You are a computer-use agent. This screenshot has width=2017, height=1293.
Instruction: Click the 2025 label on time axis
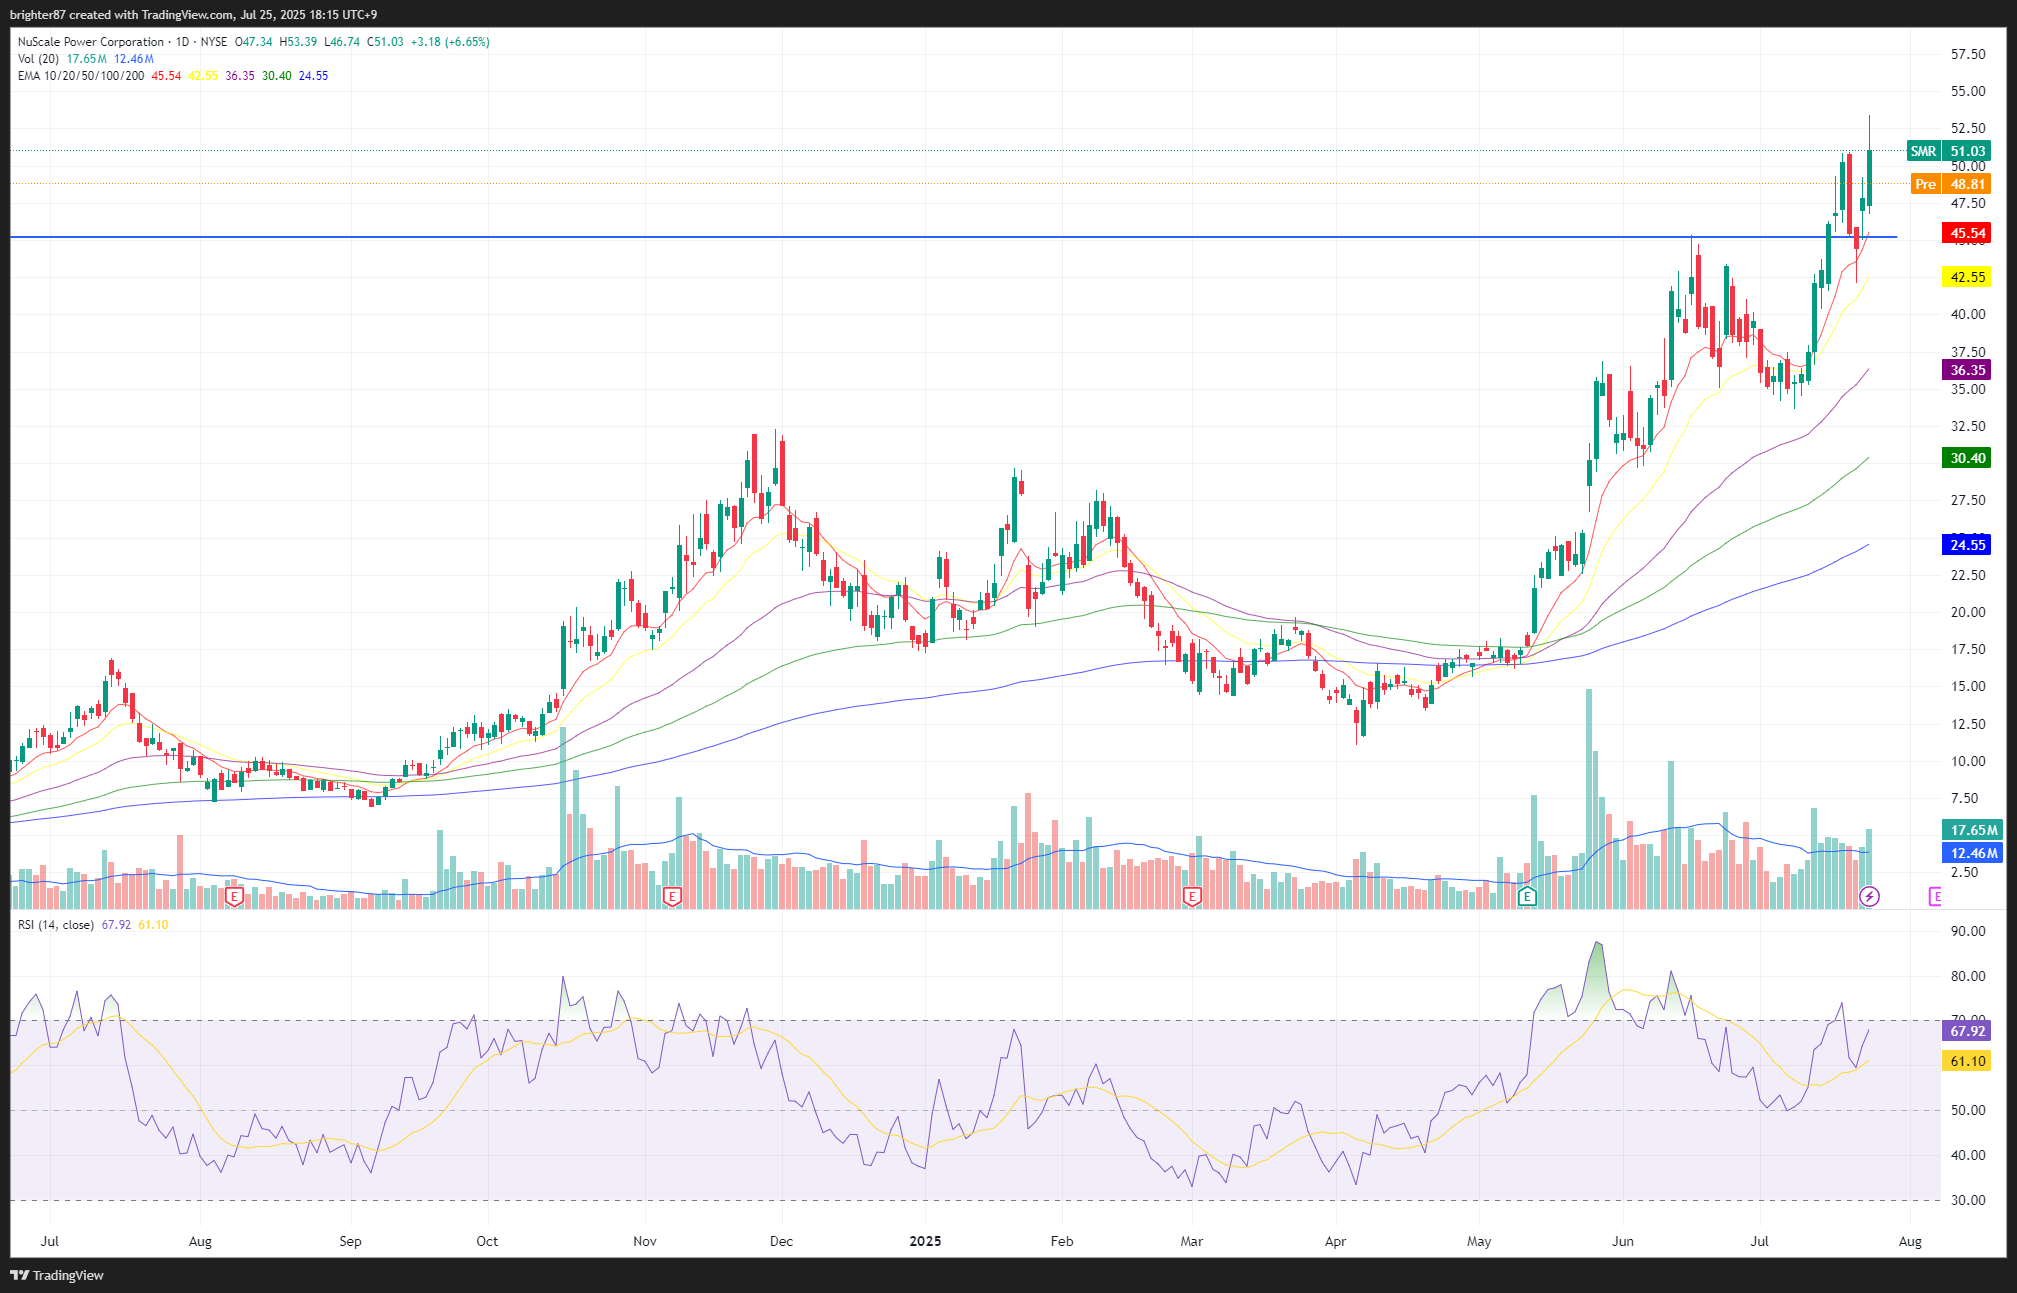point(925,1241)
